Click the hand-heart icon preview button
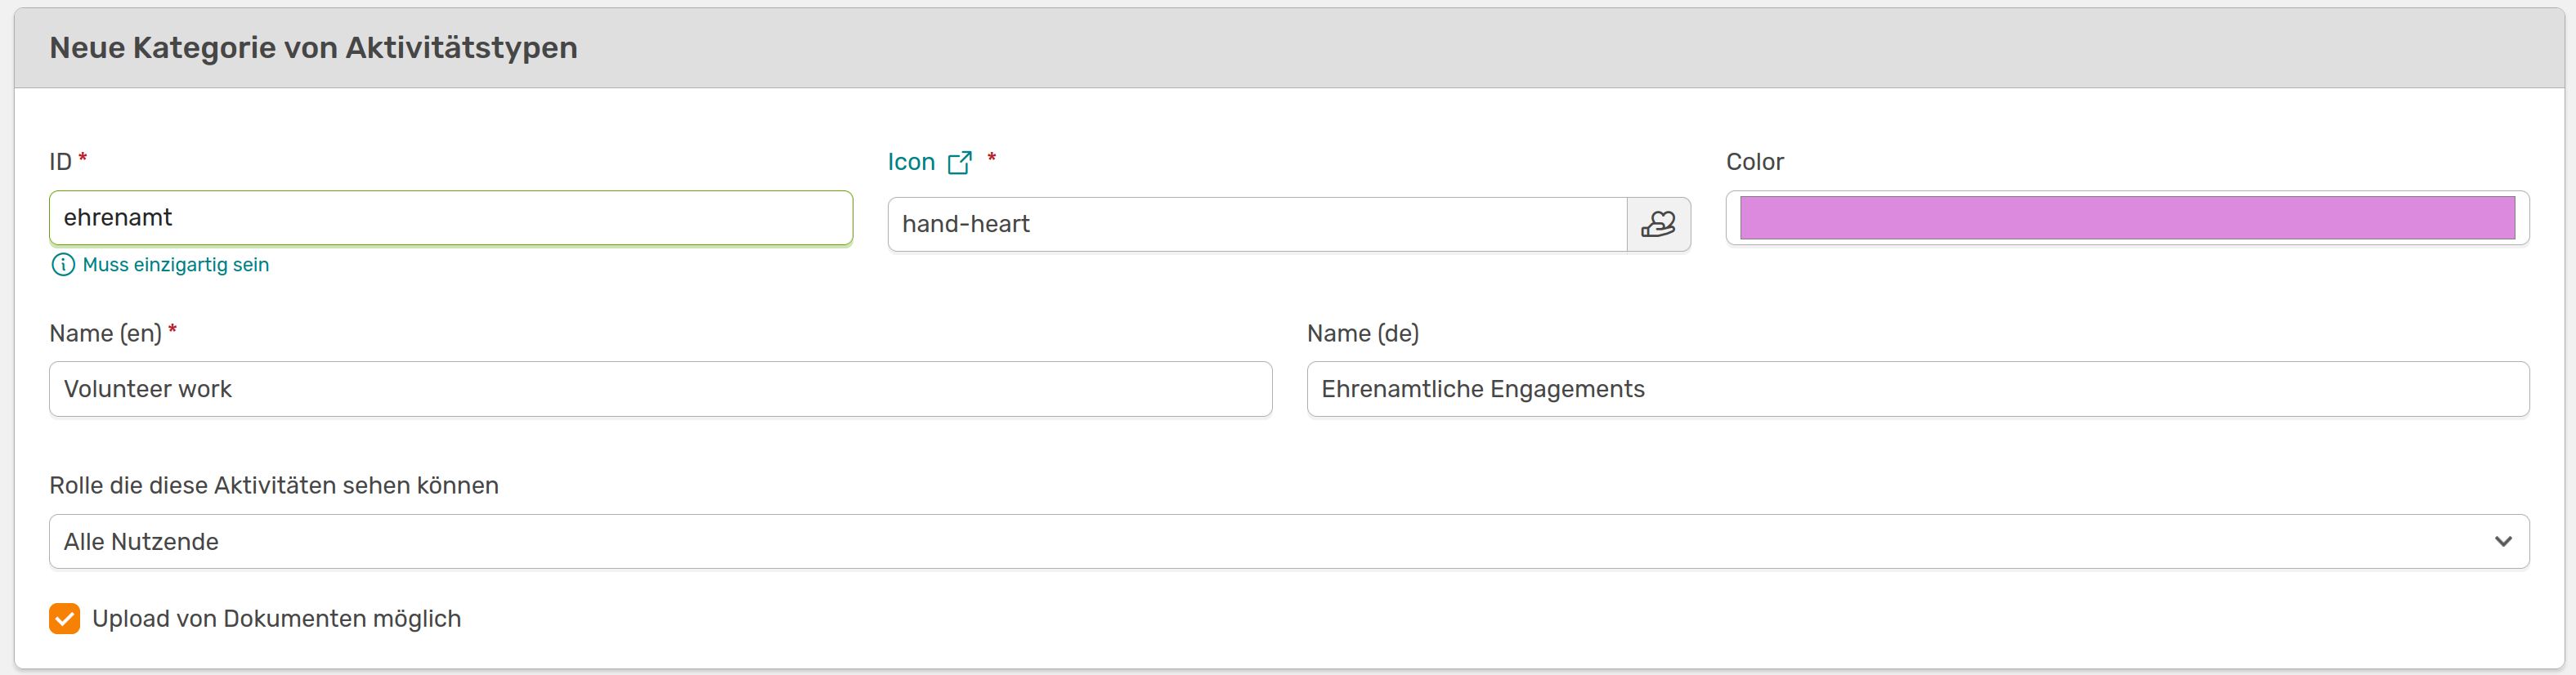 1658,224
